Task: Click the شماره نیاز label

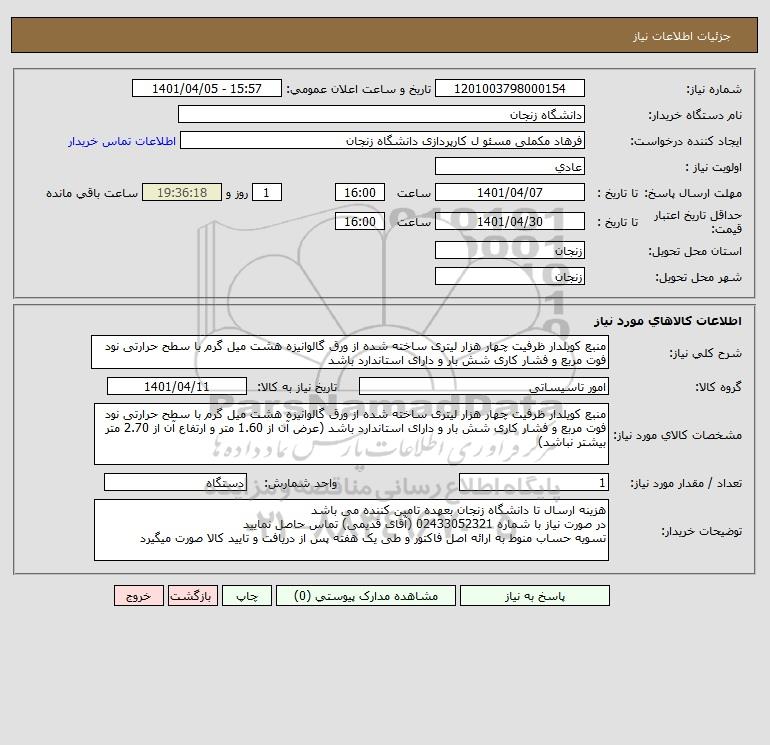Action: (x=714, y=89)
